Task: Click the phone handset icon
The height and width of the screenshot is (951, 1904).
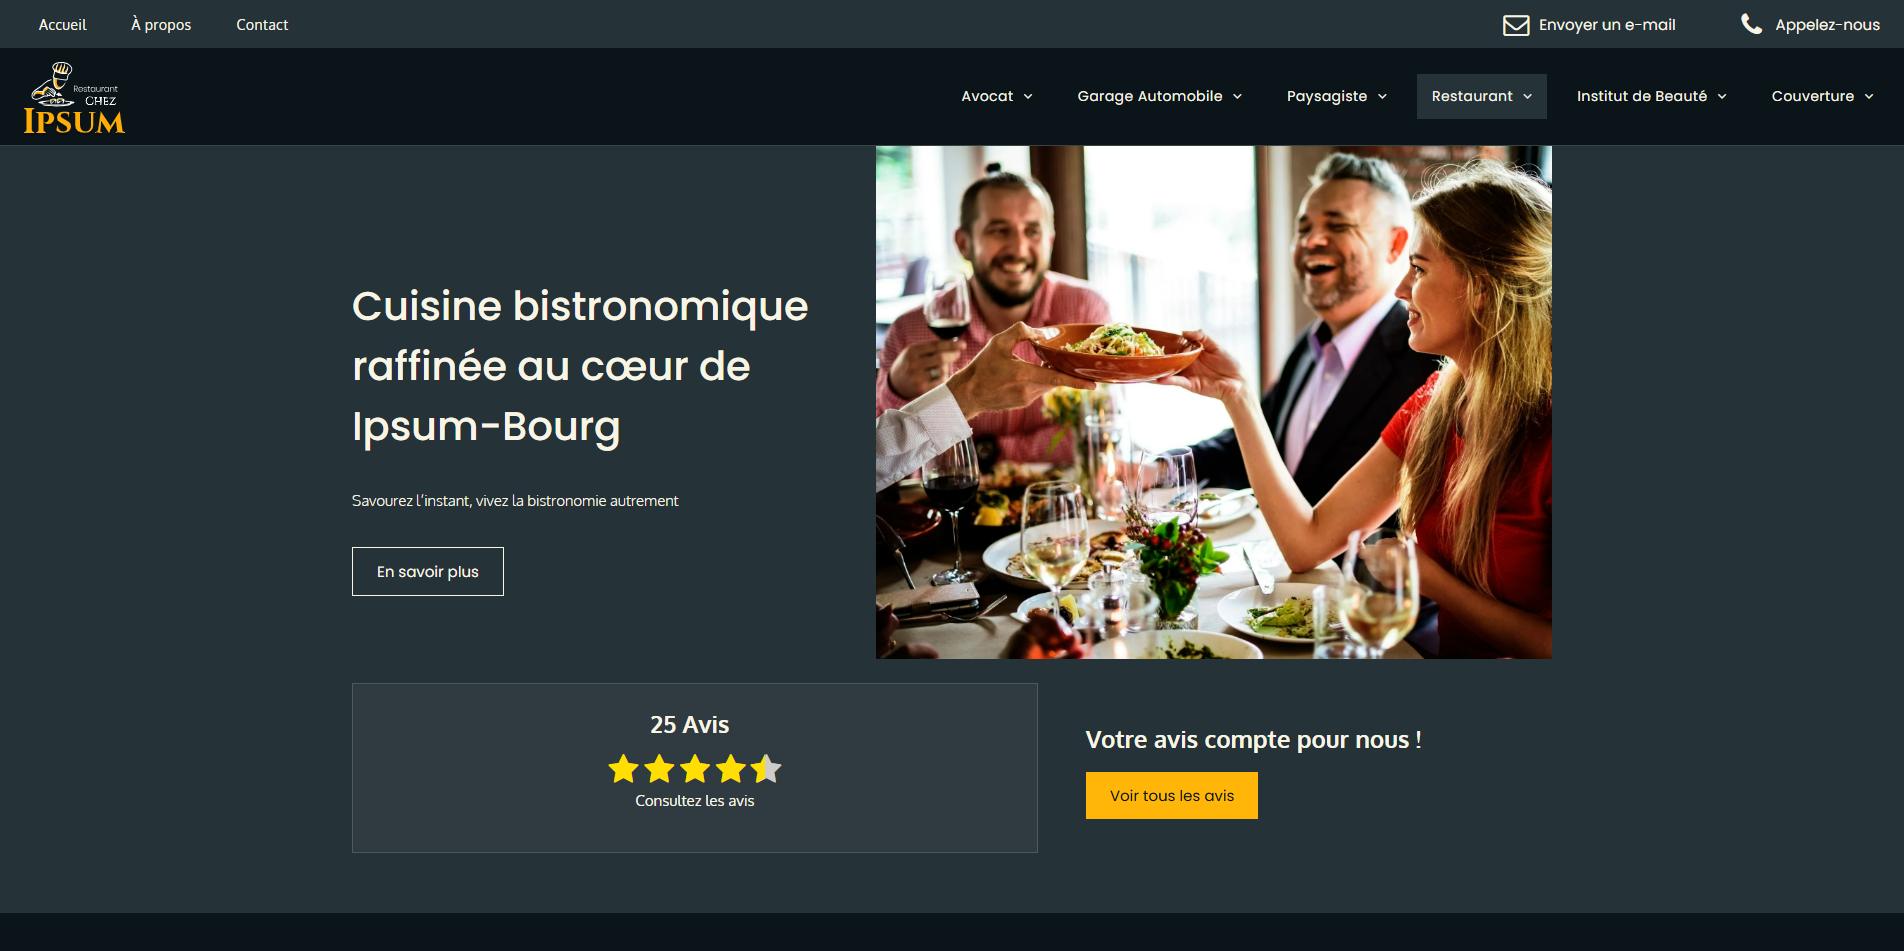Action: pyautogui.click(x=1751, y=24)
